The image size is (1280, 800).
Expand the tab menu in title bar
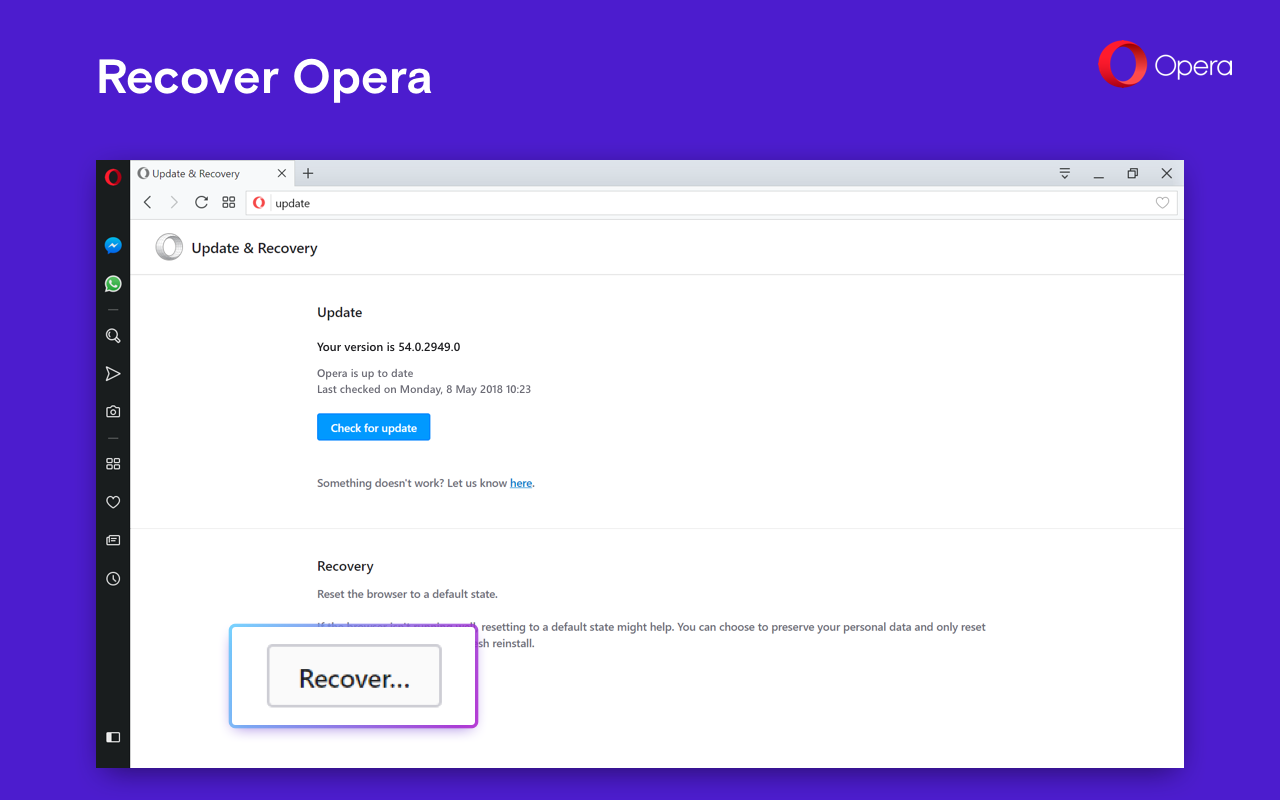click(1065, 174)
